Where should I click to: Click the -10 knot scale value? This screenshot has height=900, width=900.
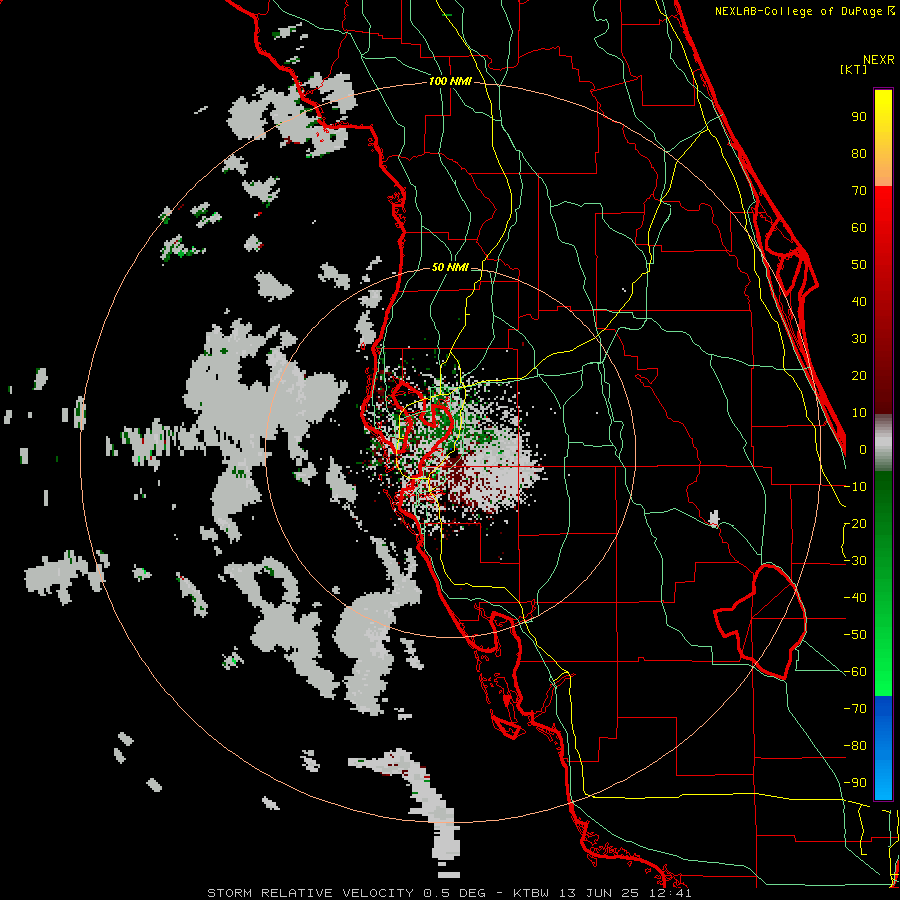click(x=855, y=487)
